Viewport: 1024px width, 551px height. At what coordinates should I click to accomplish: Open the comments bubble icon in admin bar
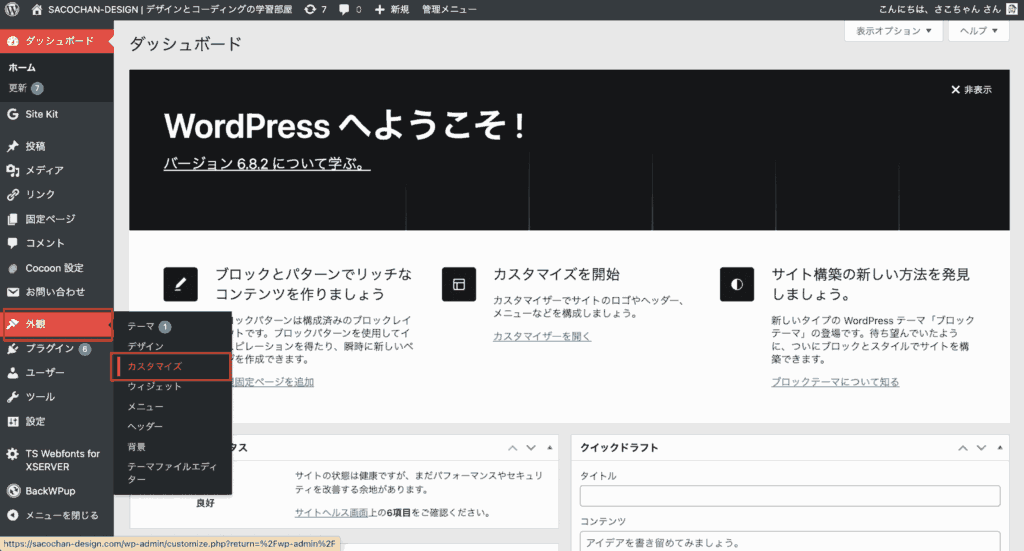[344, 10]
